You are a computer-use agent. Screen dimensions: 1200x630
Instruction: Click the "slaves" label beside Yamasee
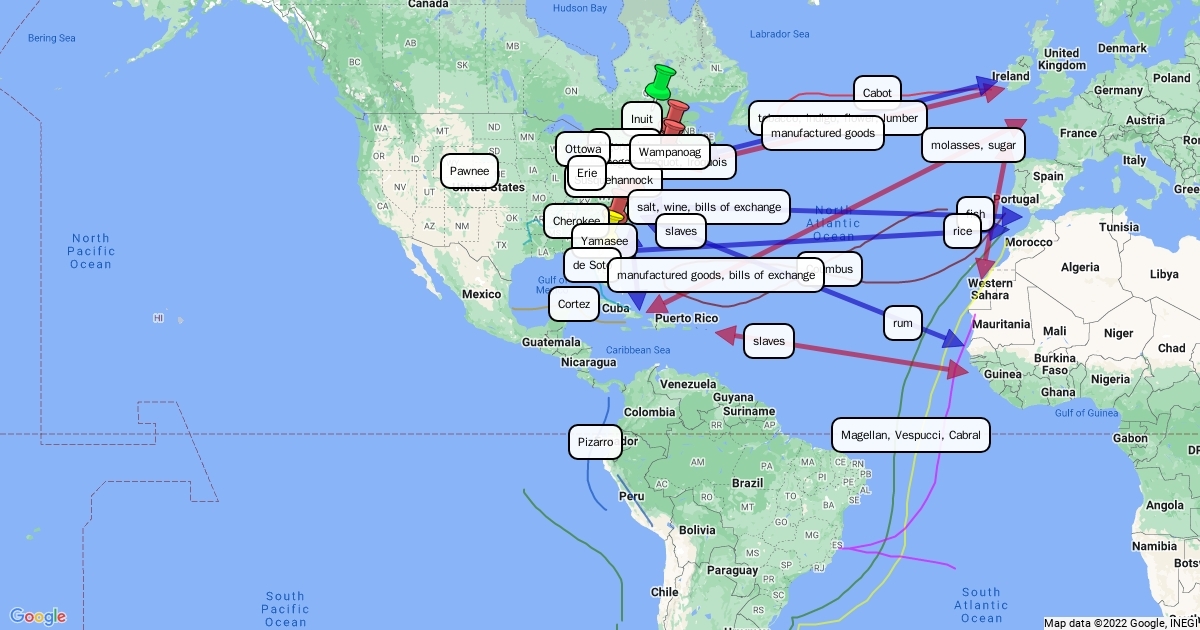click(x=680, y=231)
